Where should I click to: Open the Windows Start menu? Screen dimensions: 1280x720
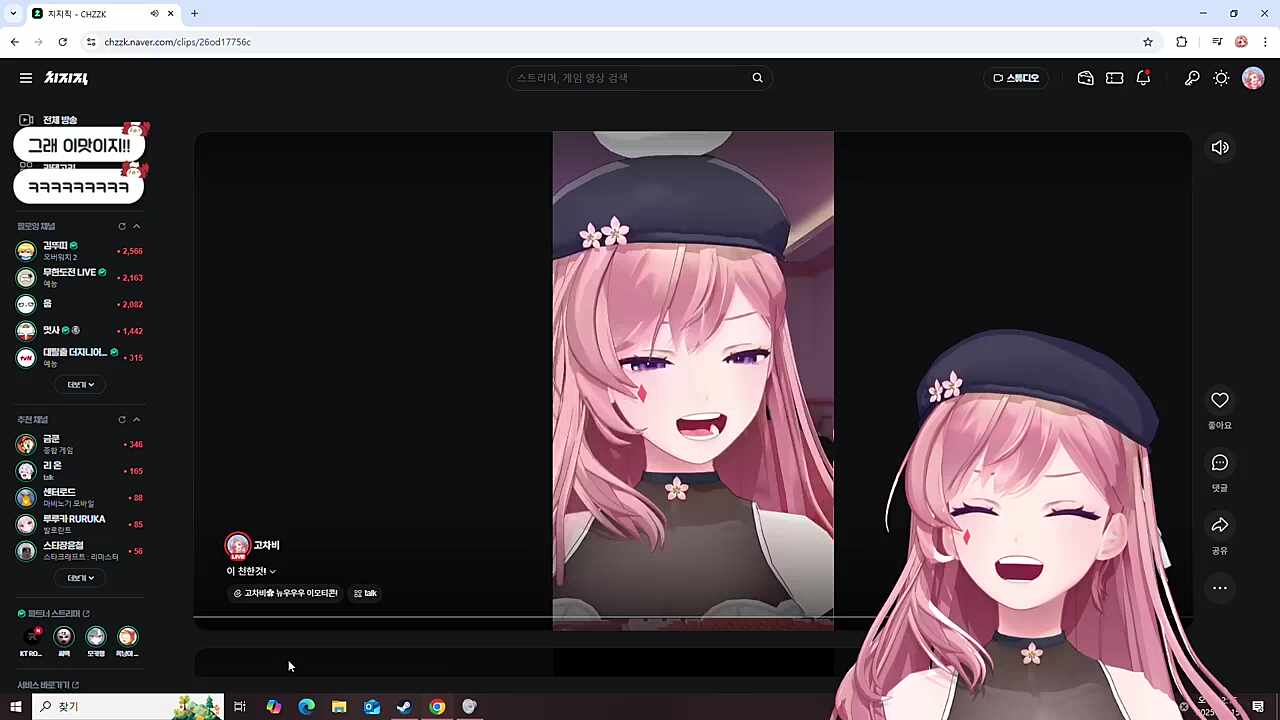coord(15,707)
